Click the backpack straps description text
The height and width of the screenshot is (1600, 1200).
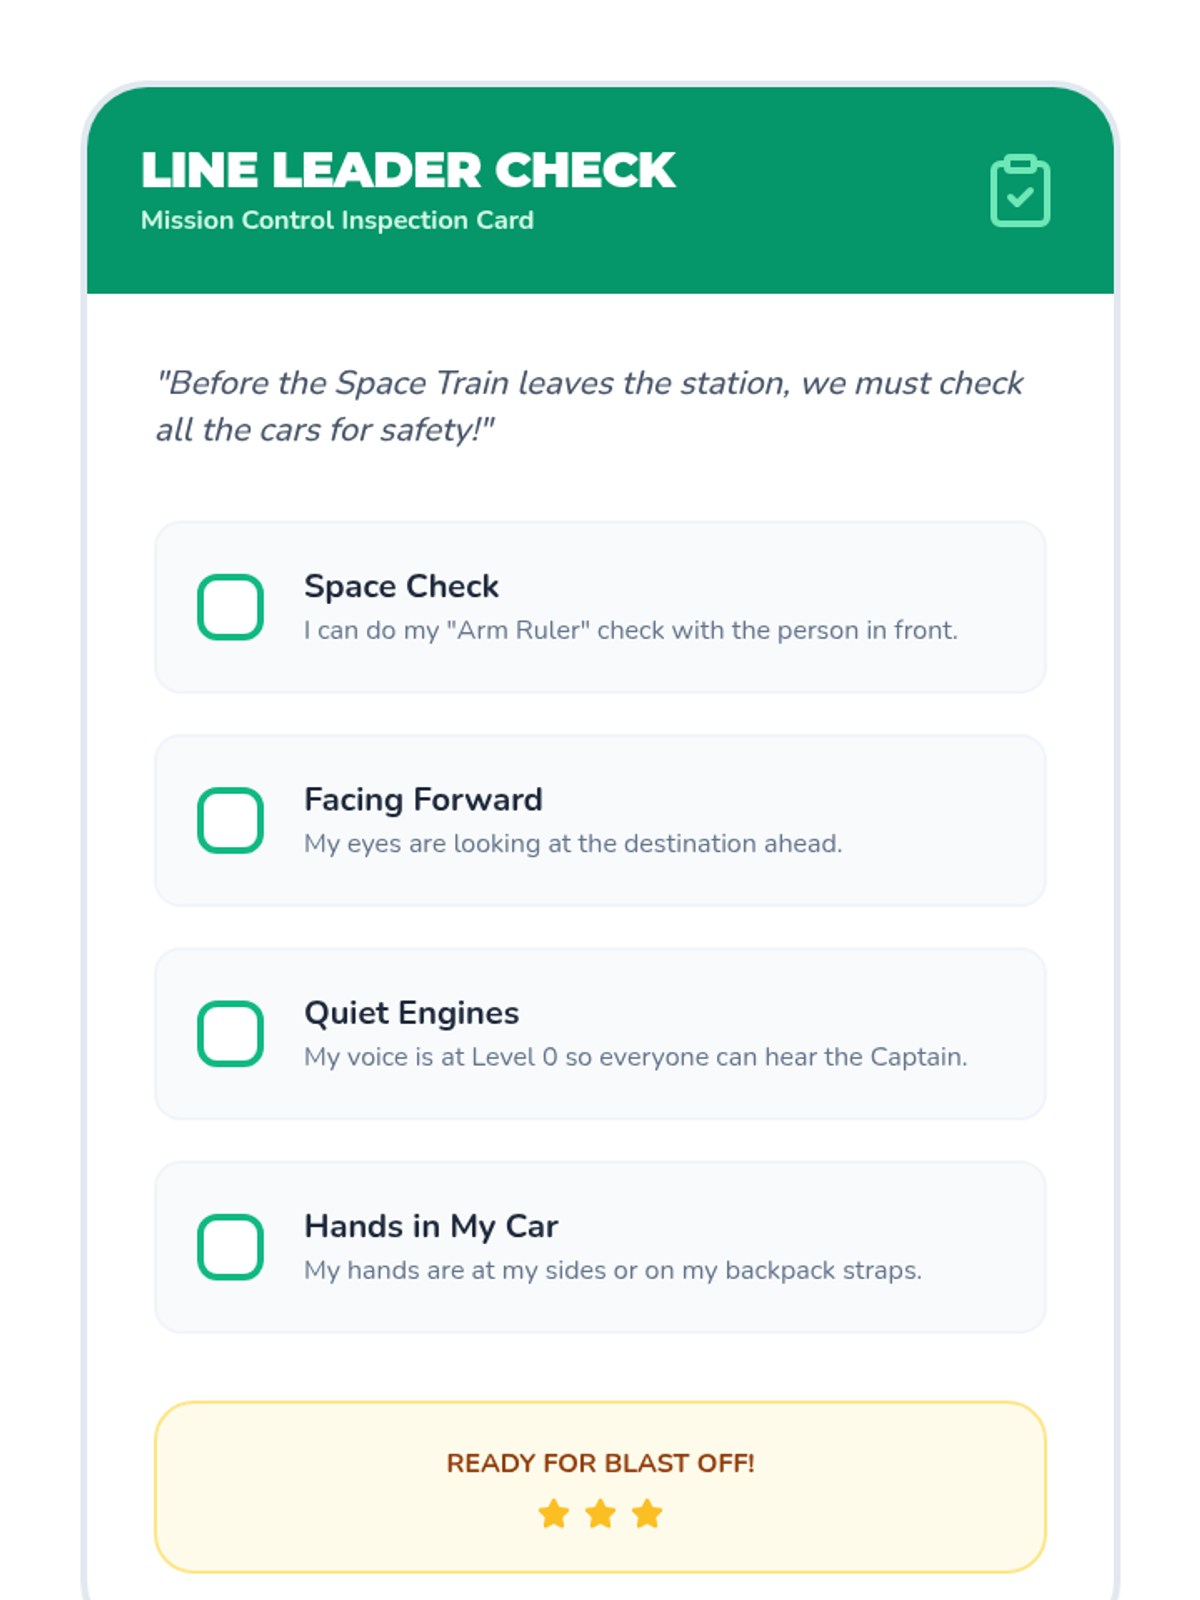pos(613,1270)
